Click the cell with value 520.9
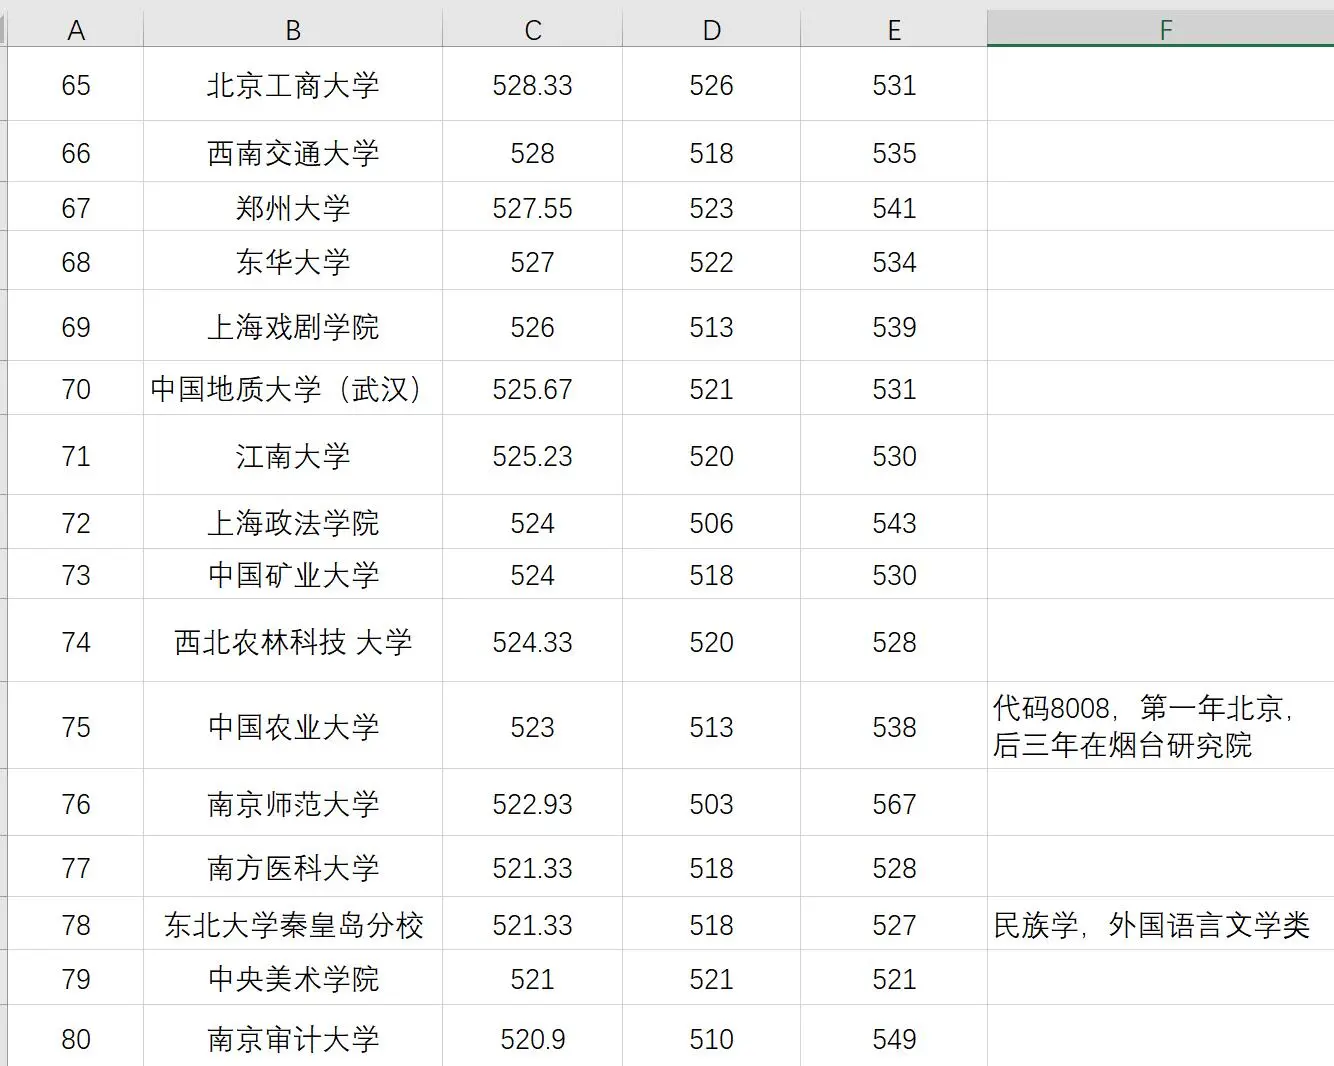The height and width of the screenshot is (1066, 1334). tap(531, 1038)
